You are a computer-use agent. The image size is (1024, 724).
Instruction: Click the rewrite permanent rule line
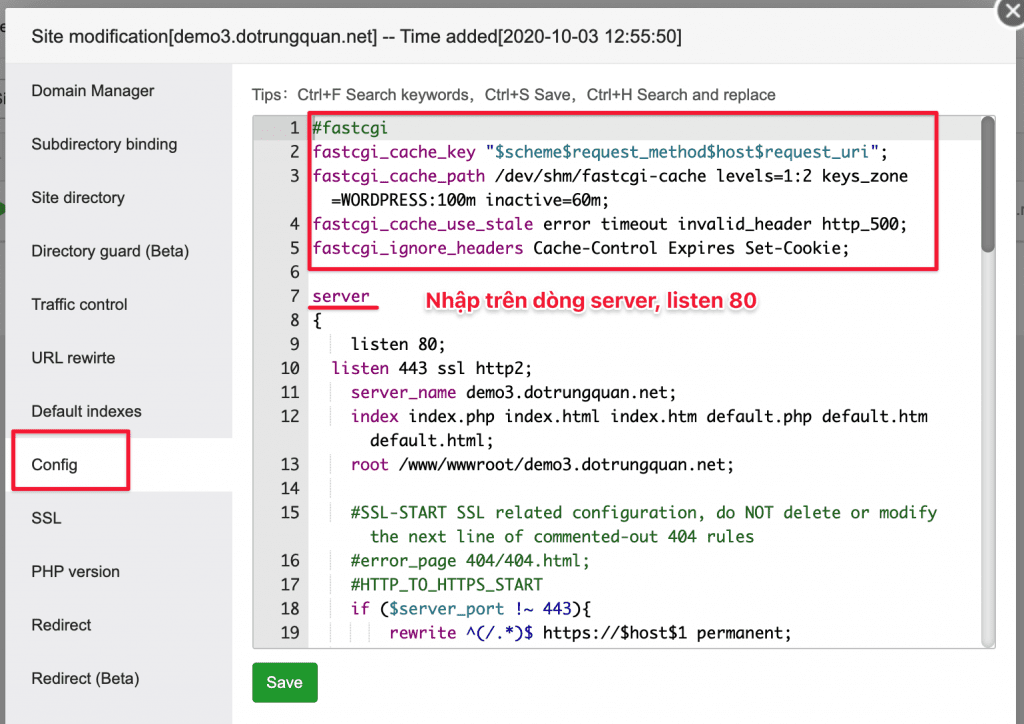[x=590, y=633]
